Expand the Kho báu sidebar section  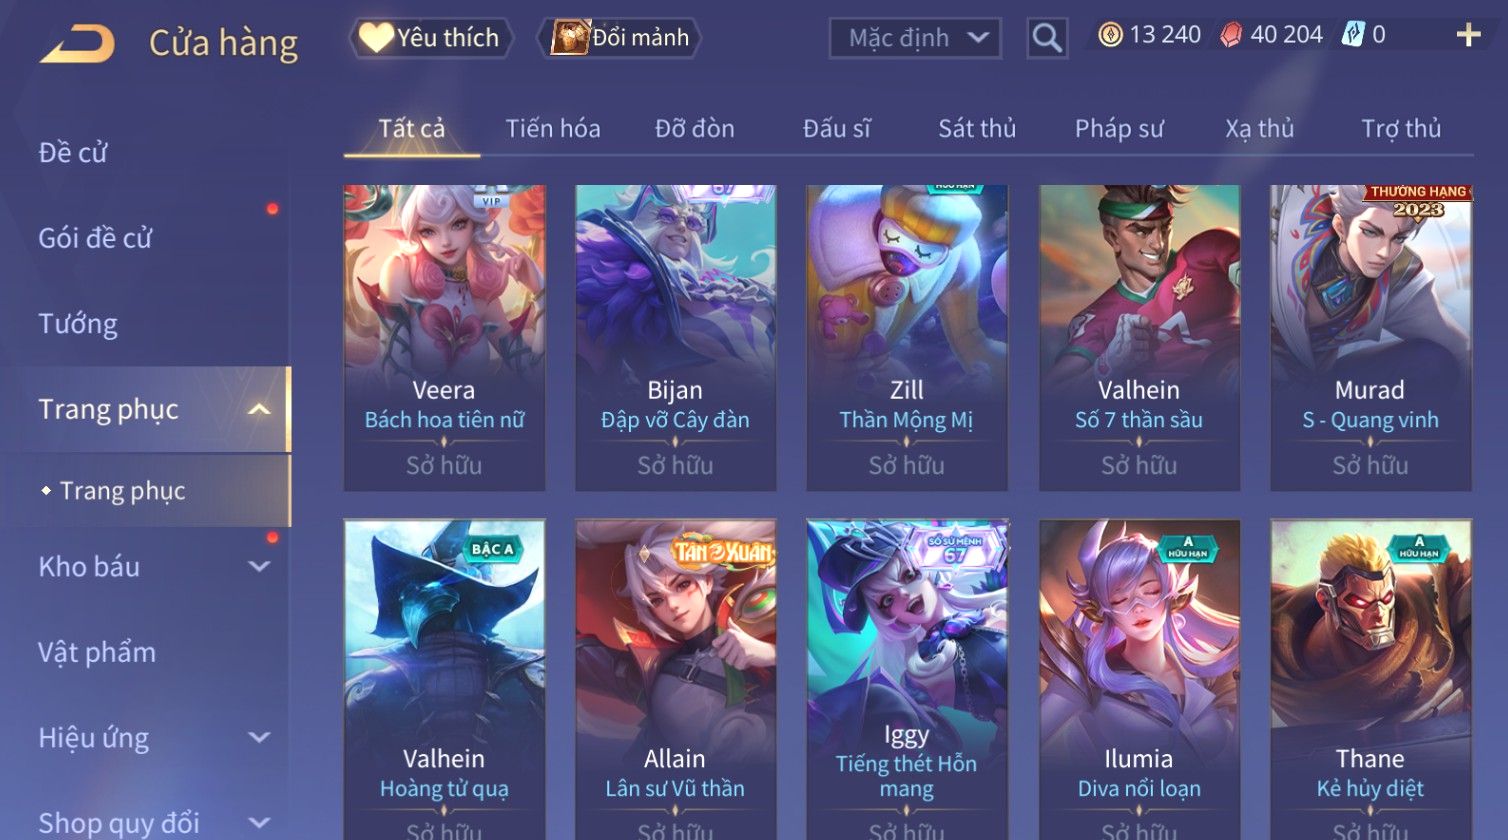click(259, 567)
